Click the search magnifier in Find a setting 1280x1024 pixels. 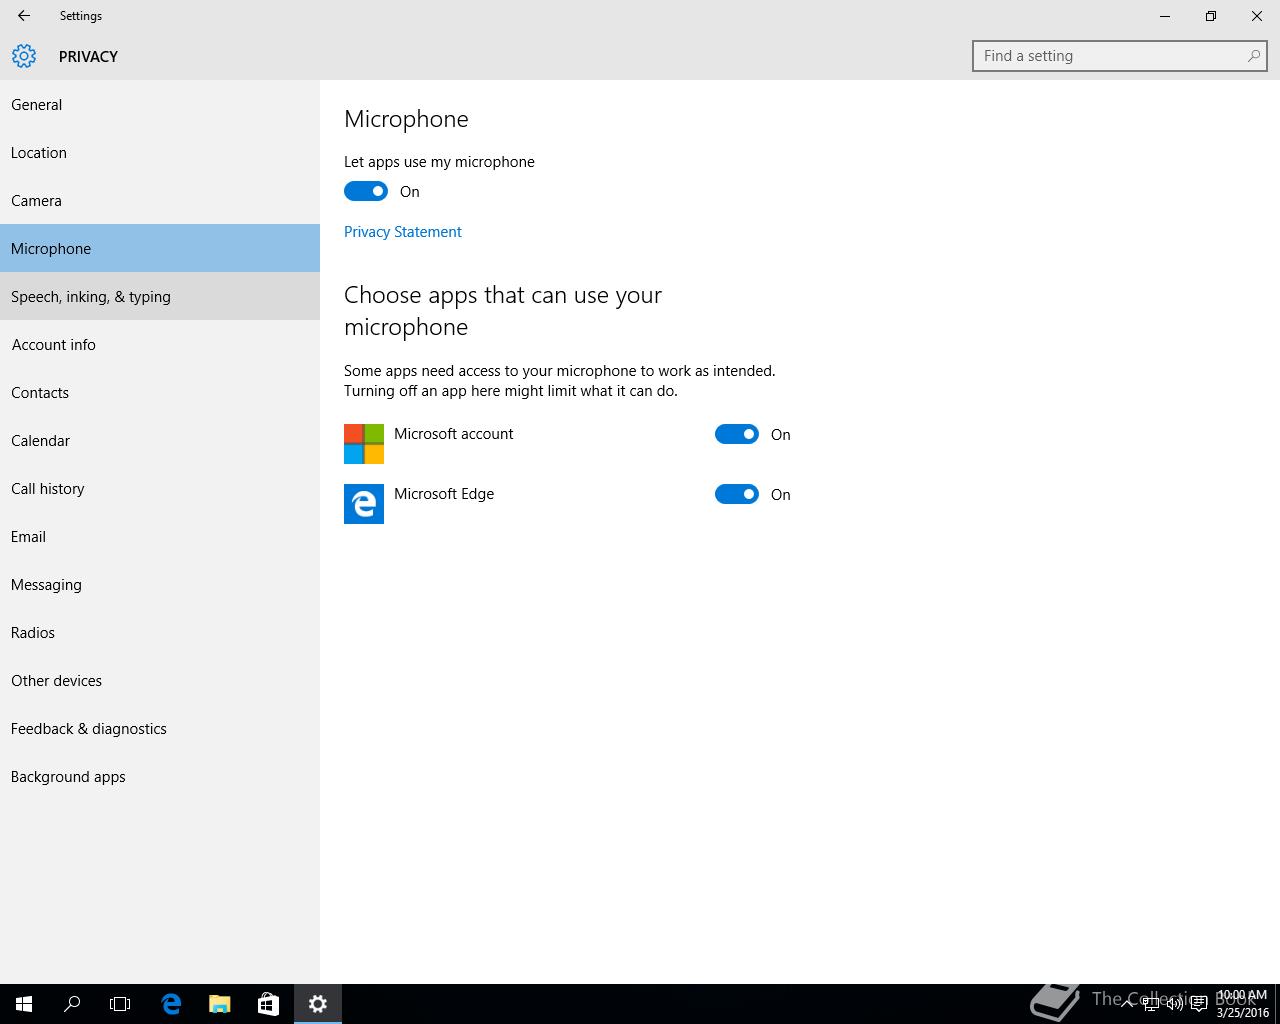click(1253, 56)
